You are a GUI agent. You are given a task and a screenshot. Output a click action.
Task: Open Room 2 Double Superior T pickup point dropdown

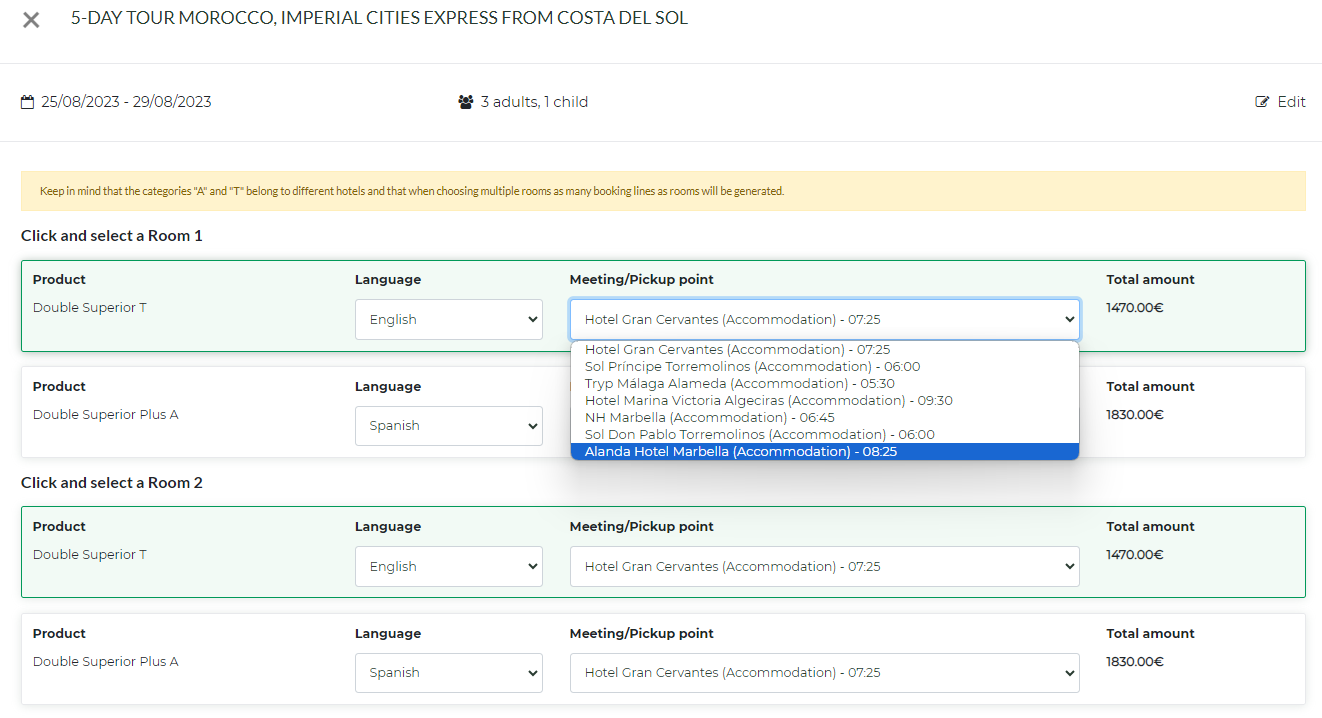point(824,567)
